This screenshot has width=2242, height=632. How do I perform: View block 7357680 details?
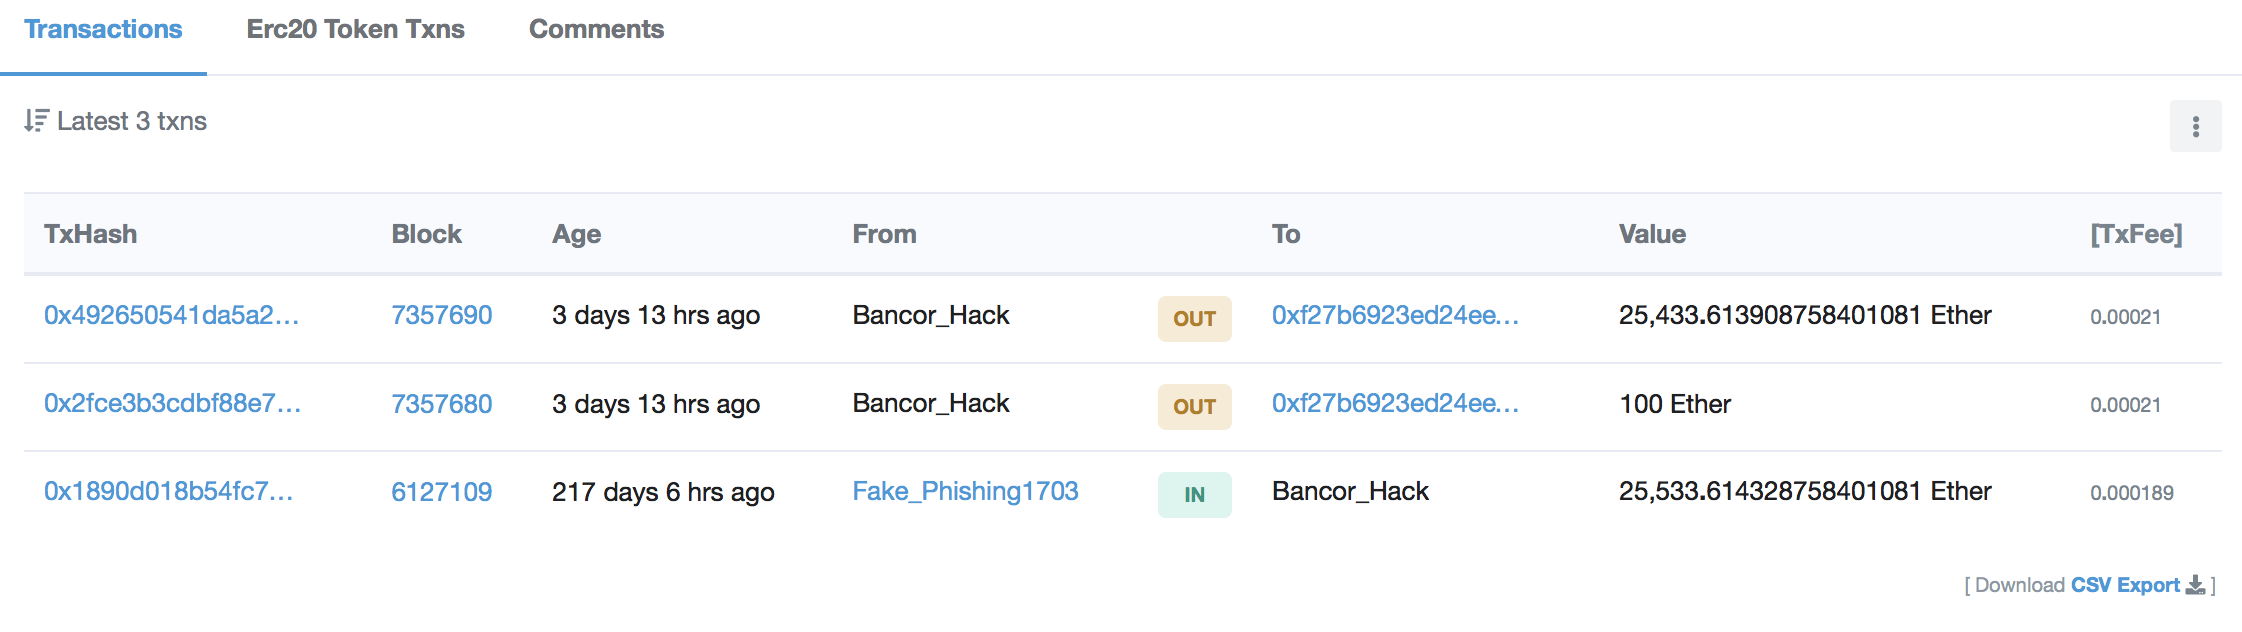pyautogui.click(x=441, y=403)
